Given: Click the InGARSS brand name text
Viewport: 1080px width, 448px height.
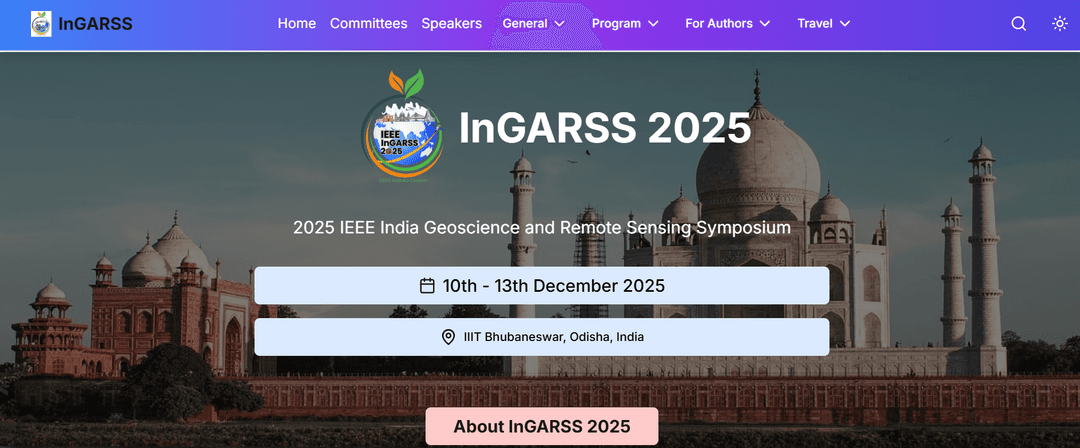Looking at the screenshot, I should [96, 24].
